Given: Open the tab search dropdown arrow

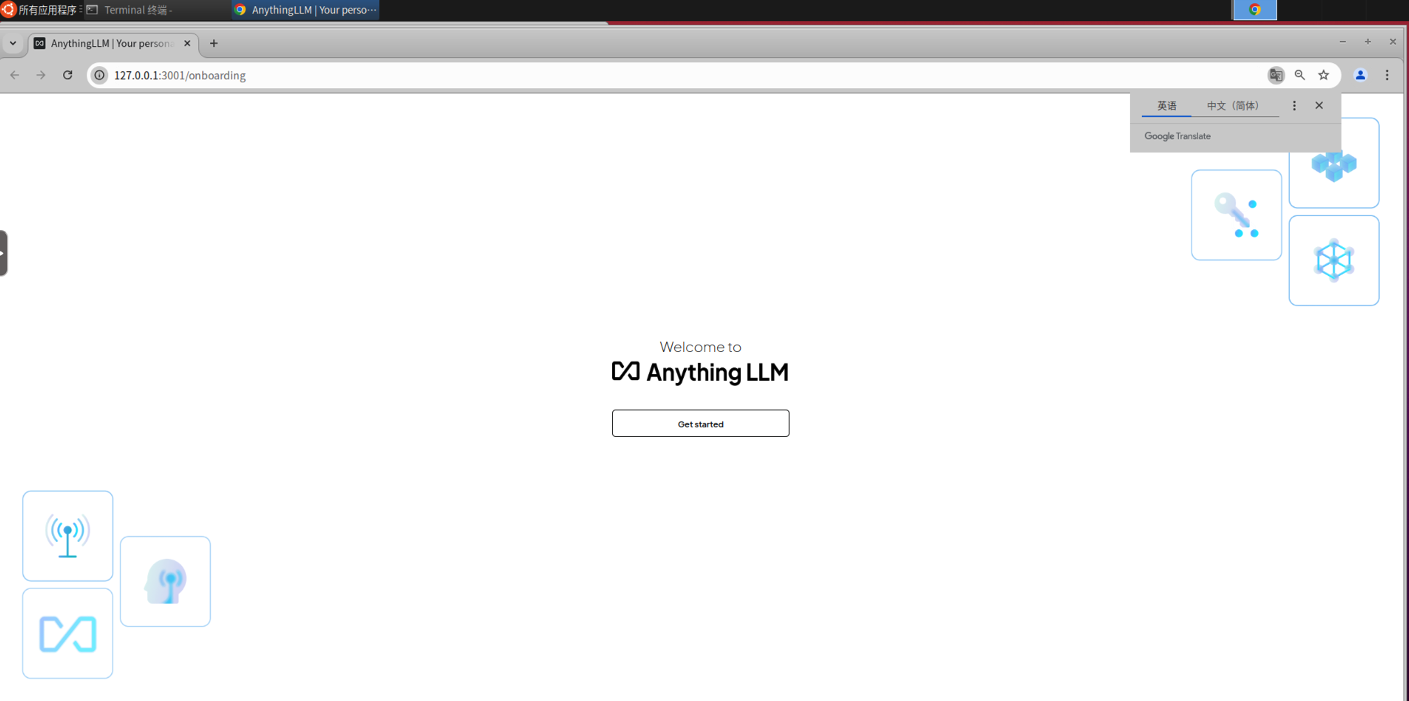Looking at the screenshot, I should click(x=12, y=43).
